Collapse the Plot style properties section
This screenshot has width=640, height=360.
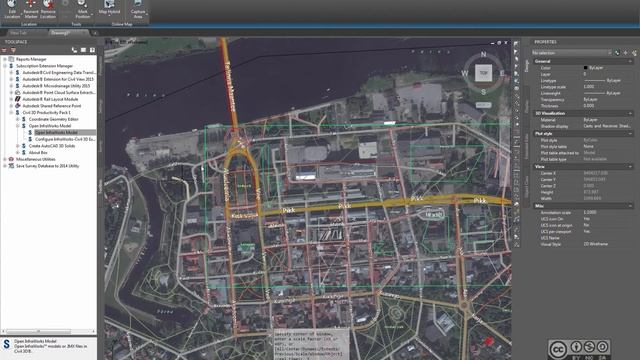pyautogui.click(x=630, y=133)
